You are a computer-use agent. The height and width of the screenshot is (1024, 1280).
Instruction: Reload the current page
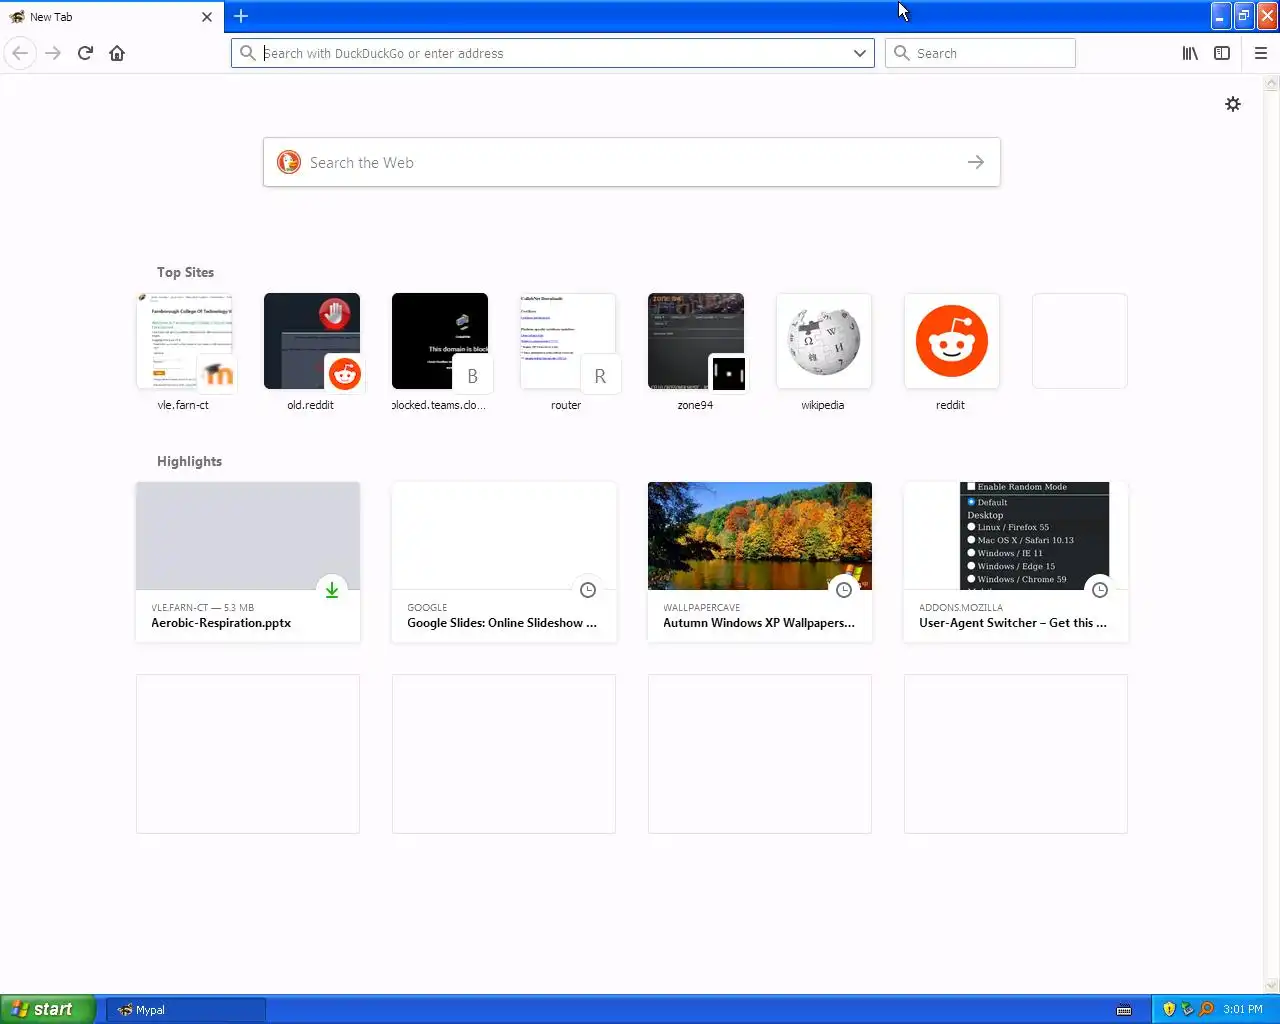tap(85, 53)
